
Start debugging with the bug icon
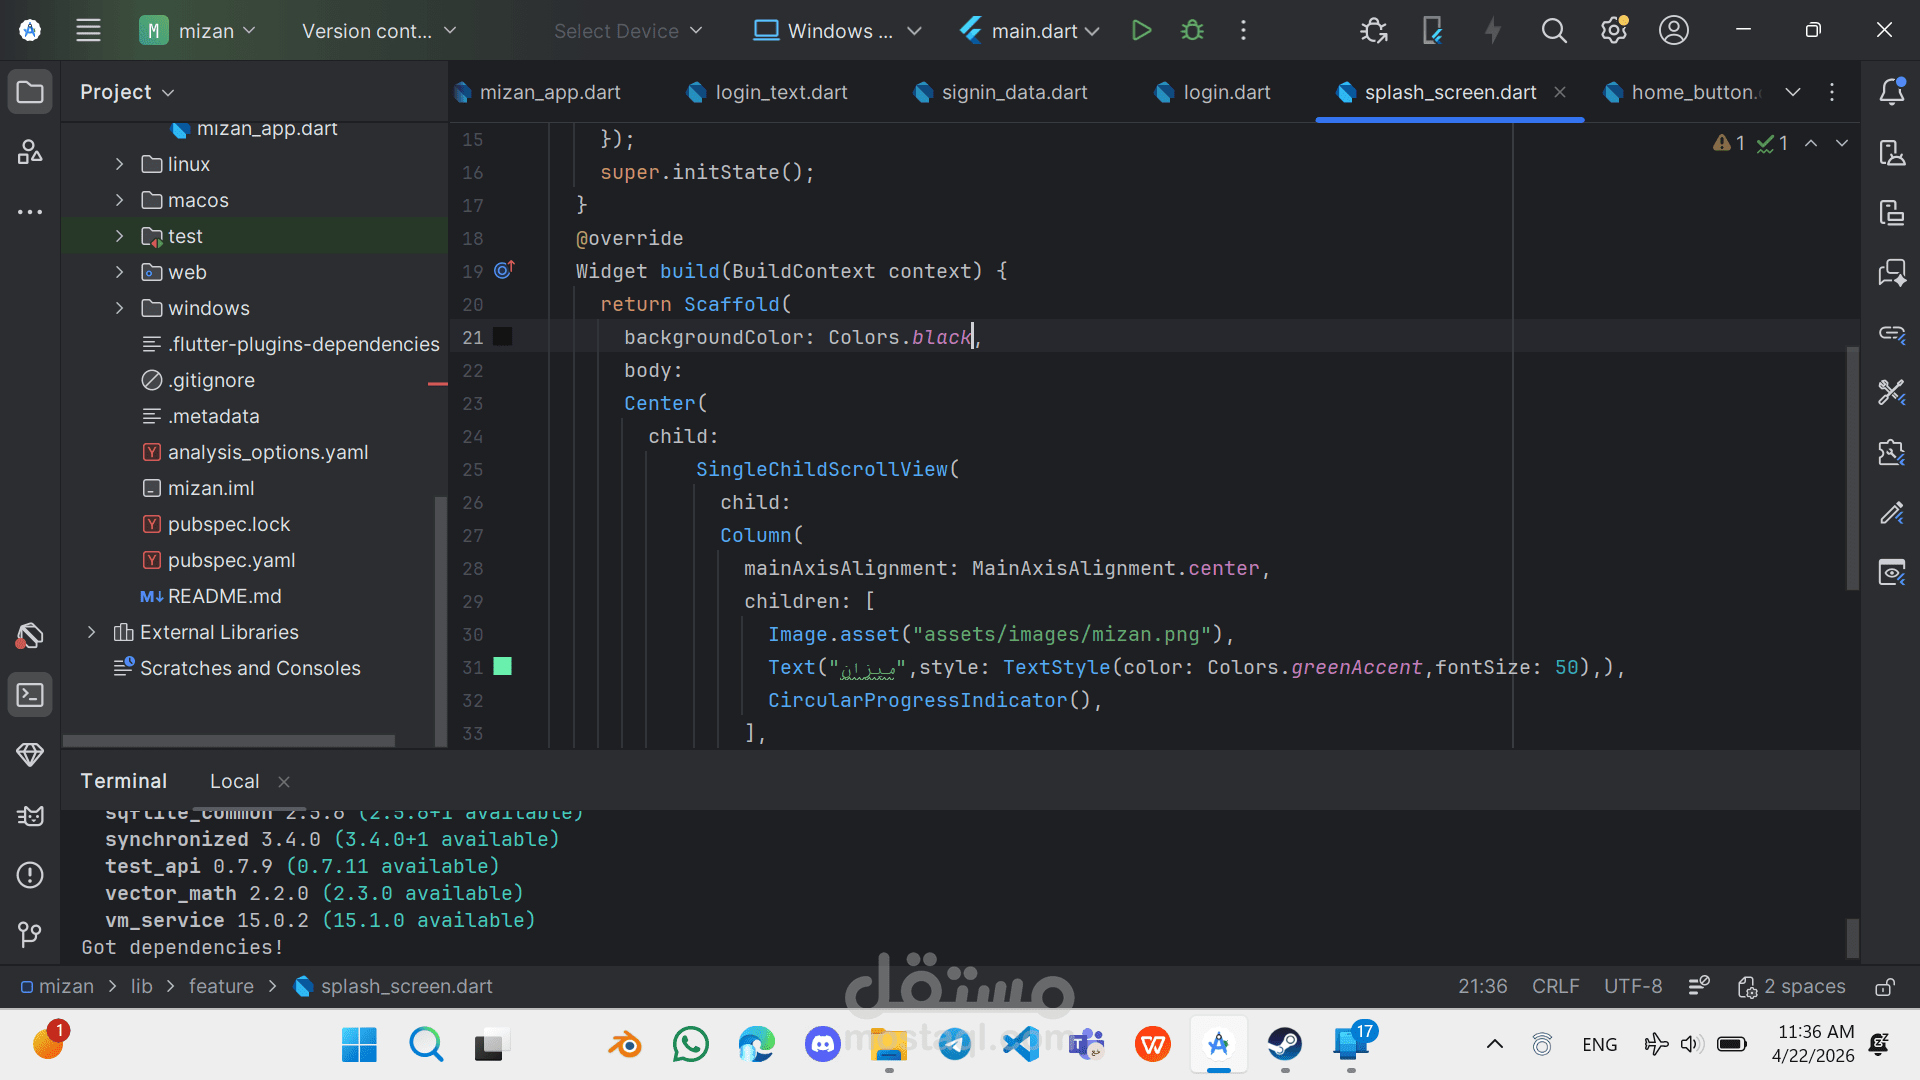click(1192, 31)
